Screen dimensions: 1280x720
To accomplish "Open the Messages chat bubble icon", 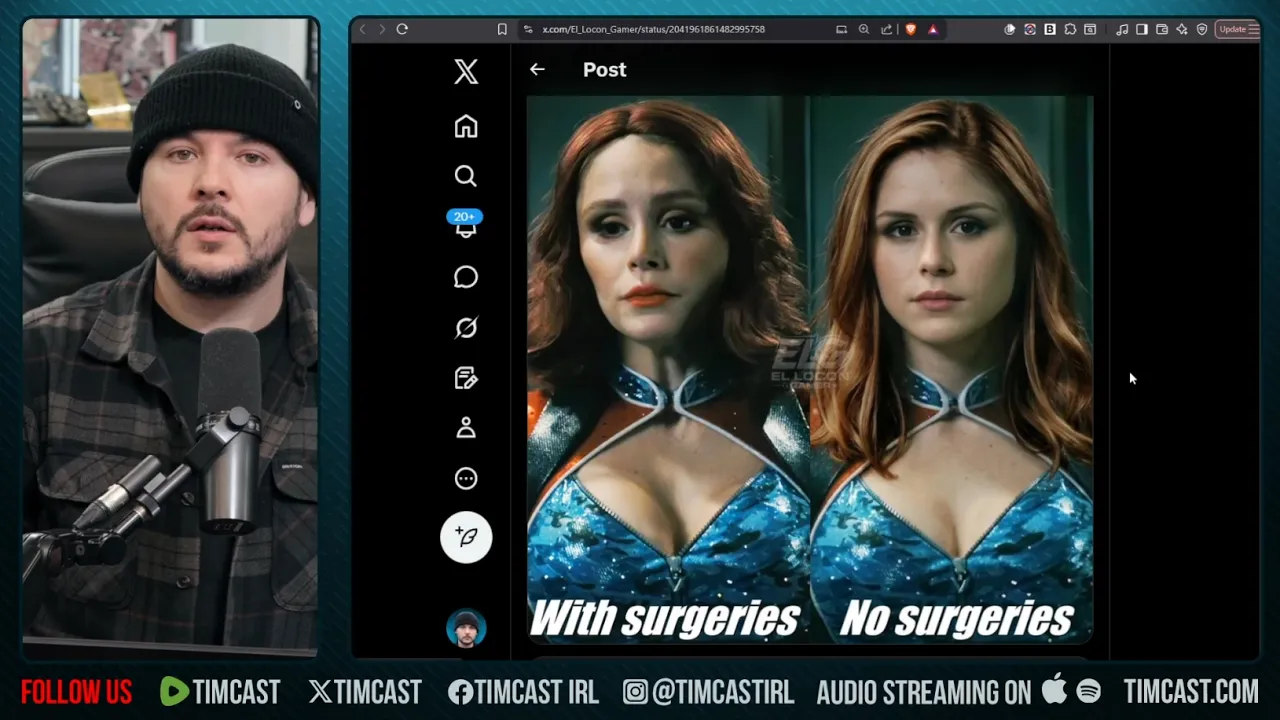I will pos(466,277).
